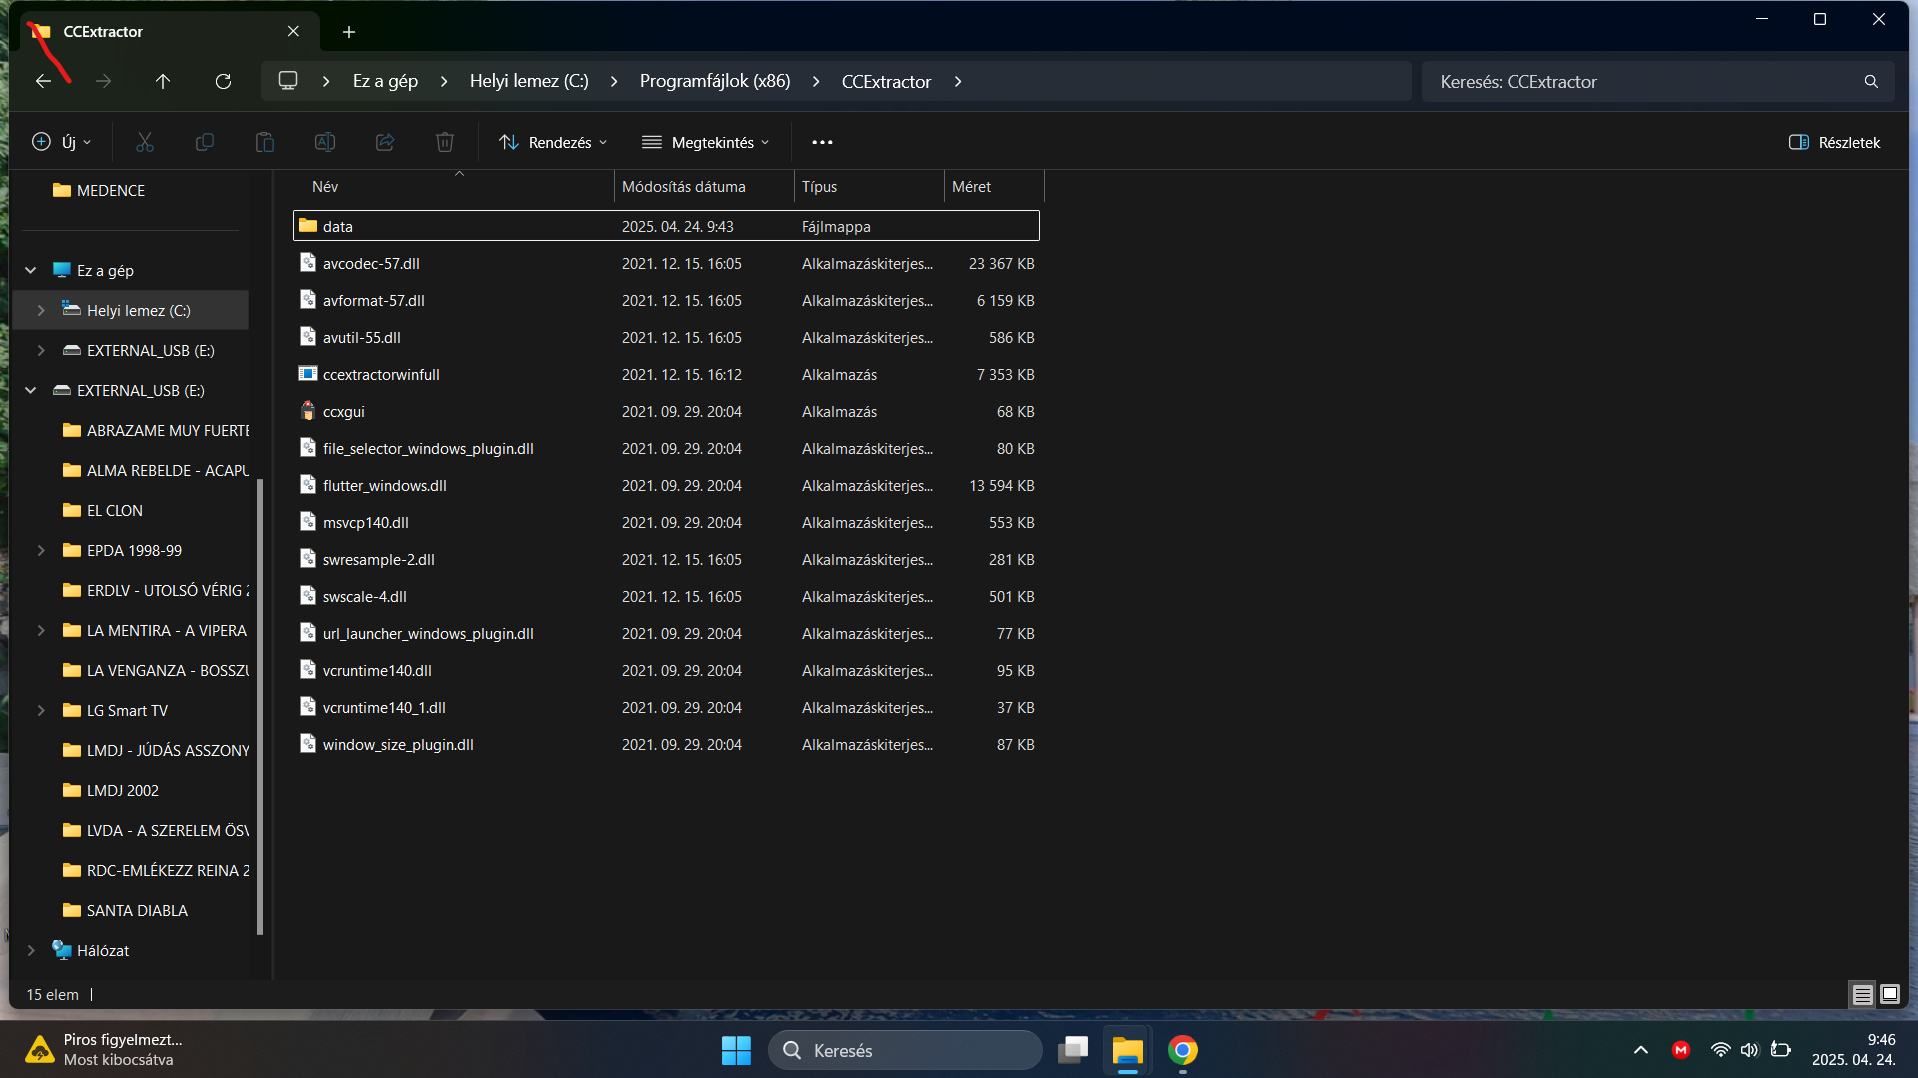The width and height of the screenshot is (1918, 1078).
Task: Sort files by the Méret column
Action: coord(994,187)
